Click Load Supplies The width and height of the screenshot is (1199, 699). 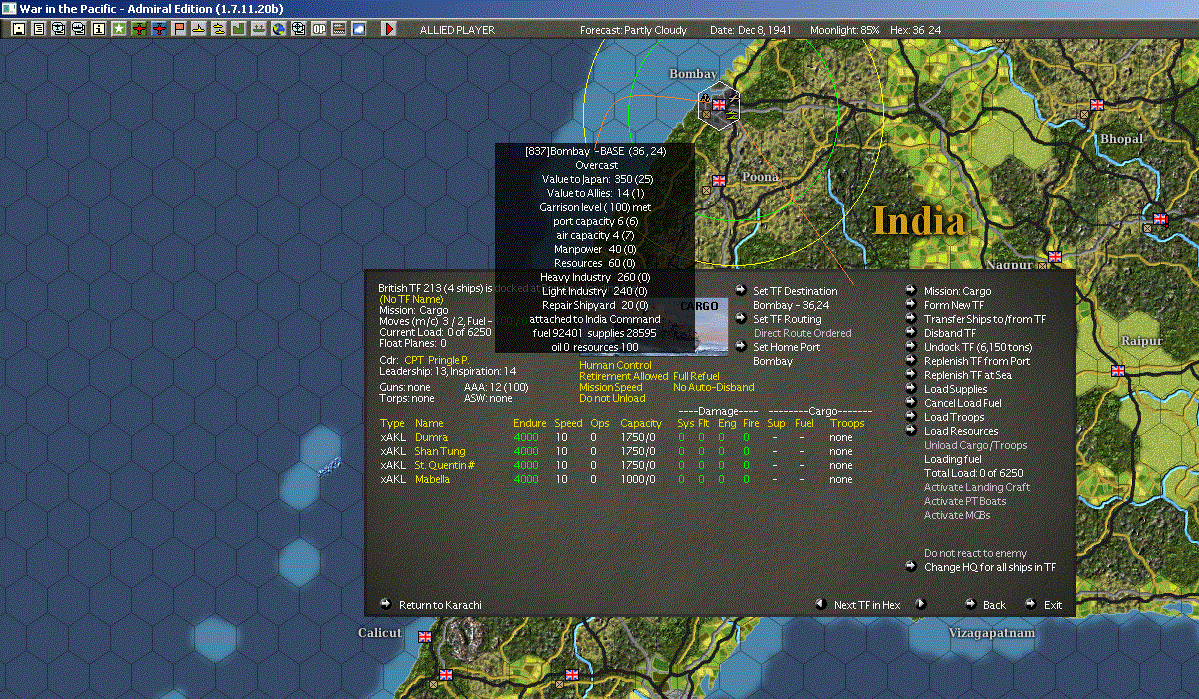point(955,389)
